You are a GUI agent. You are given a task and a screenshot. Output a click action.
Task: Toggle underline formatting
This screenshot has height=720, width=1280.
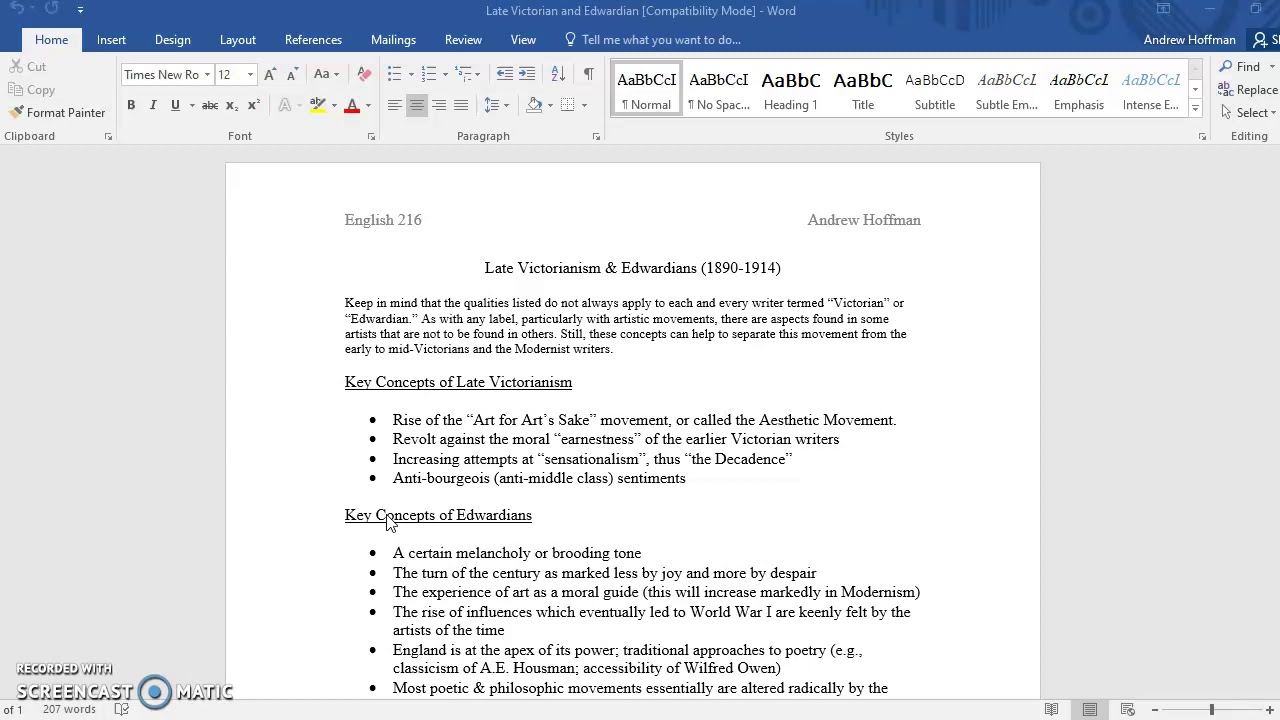pyautogui.click(x=175, y=105)
